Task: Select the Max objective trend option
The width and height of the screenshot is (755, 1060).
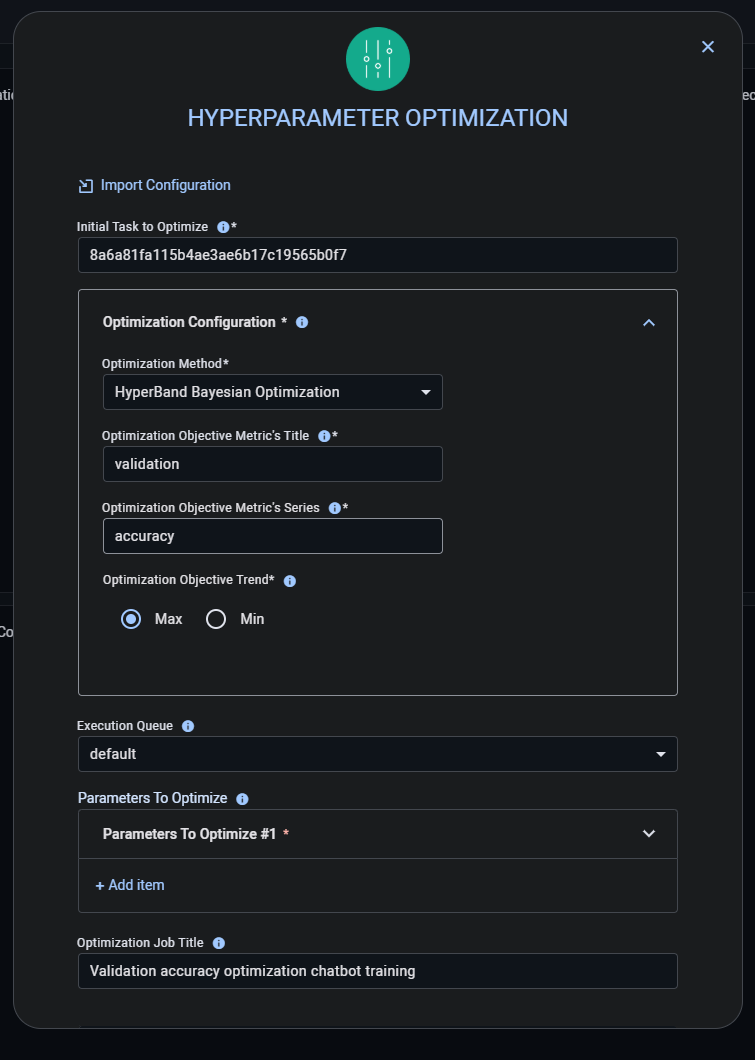Action: (x=131, y=619)
